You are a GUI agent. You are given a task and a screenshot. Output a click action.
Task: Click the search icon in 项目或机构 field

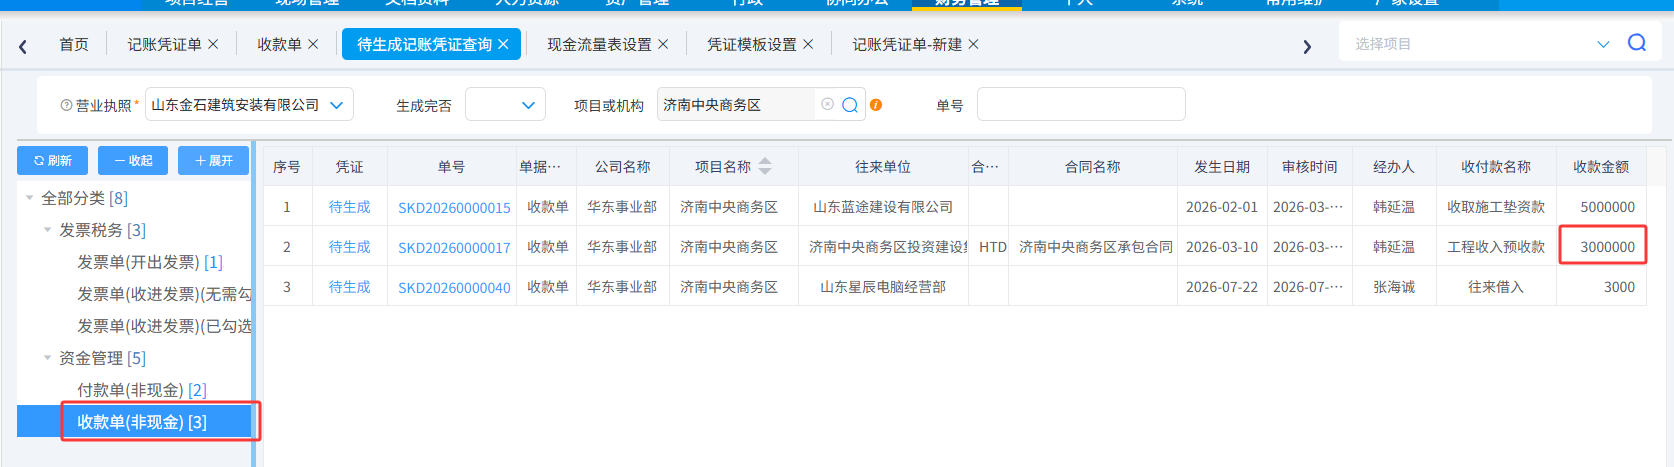click(850, 105)
